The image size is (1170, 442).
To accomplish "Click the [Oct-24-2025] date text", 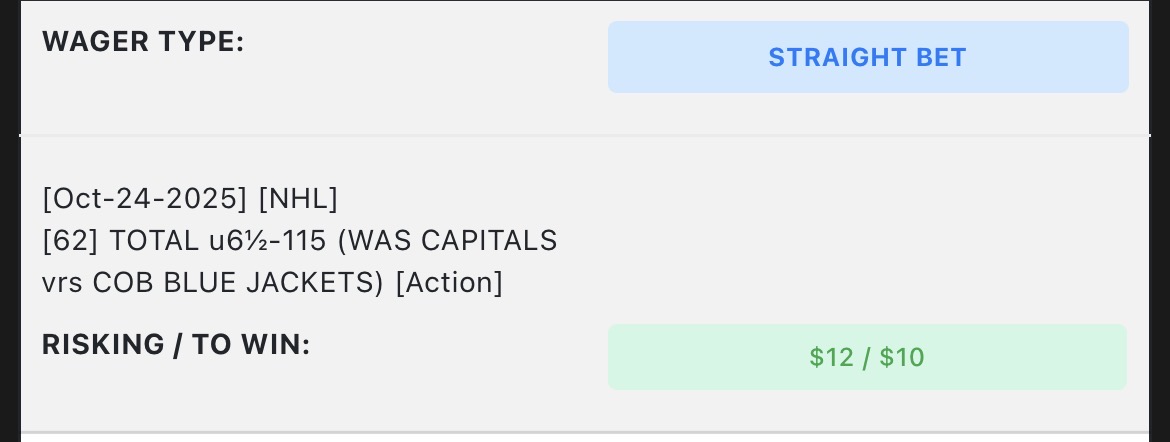I will (145, 199).
